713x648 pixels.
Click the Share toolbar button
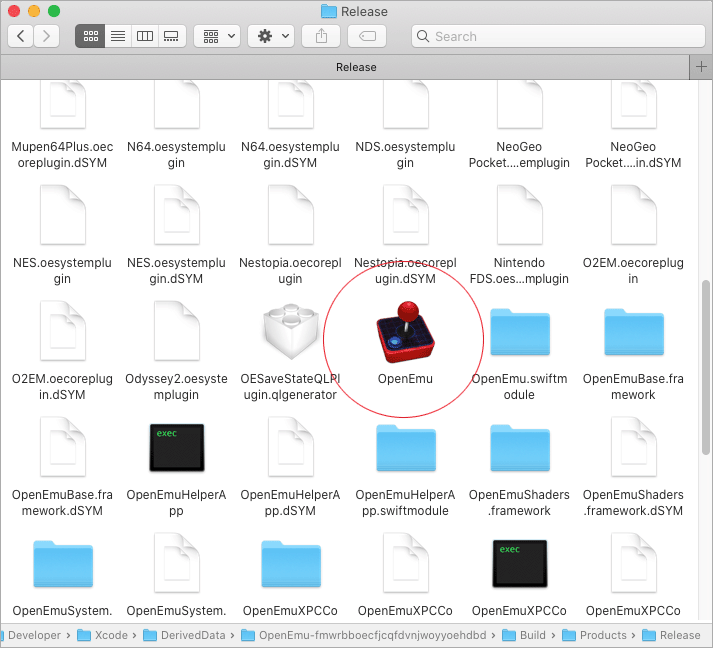(321, 36)
